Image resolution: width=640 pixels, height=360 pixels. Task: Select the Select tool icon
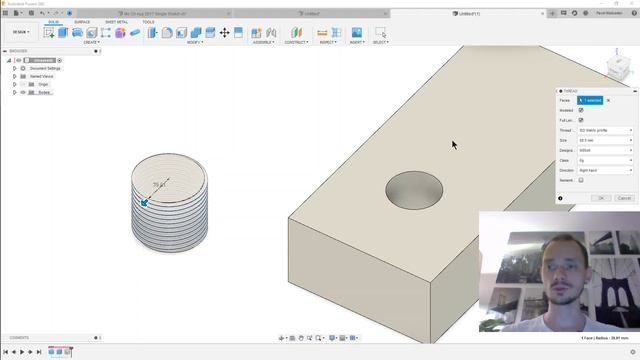(x=380, y=33)
